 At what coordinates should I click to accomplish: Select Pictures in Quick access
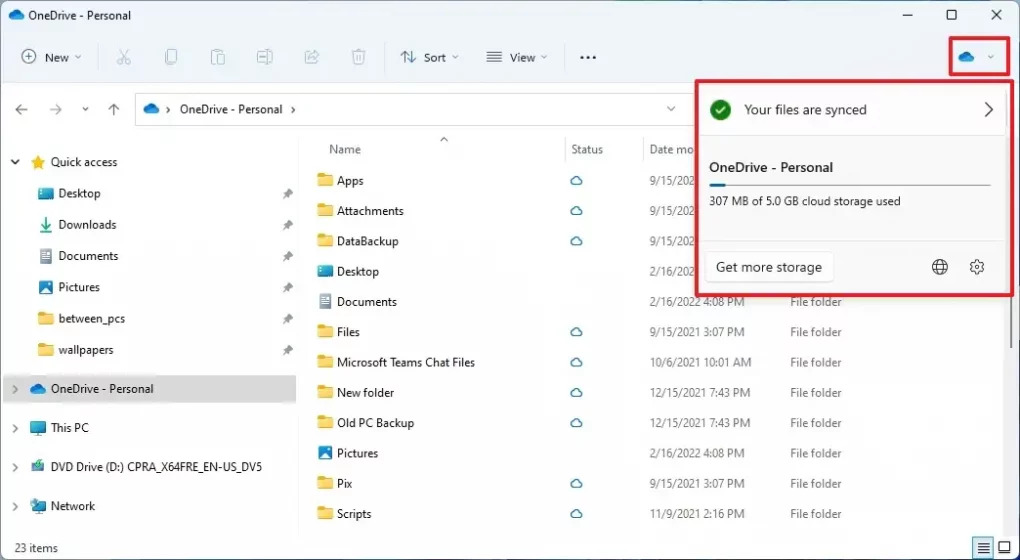click(79, 287)
